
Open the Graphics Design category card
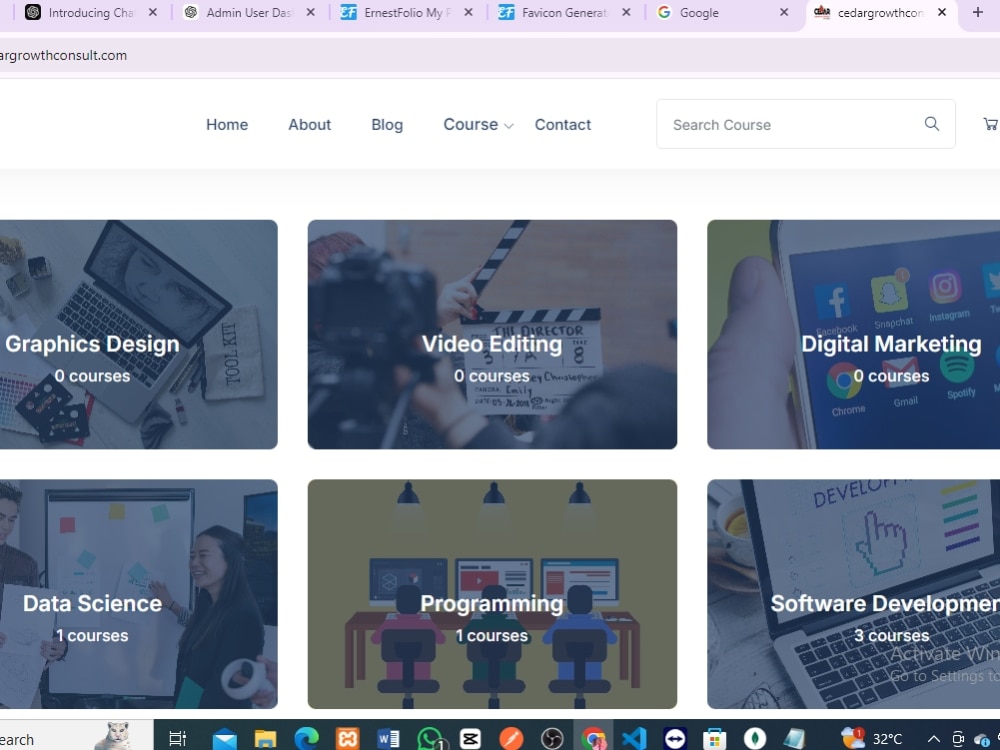point(138,334)
